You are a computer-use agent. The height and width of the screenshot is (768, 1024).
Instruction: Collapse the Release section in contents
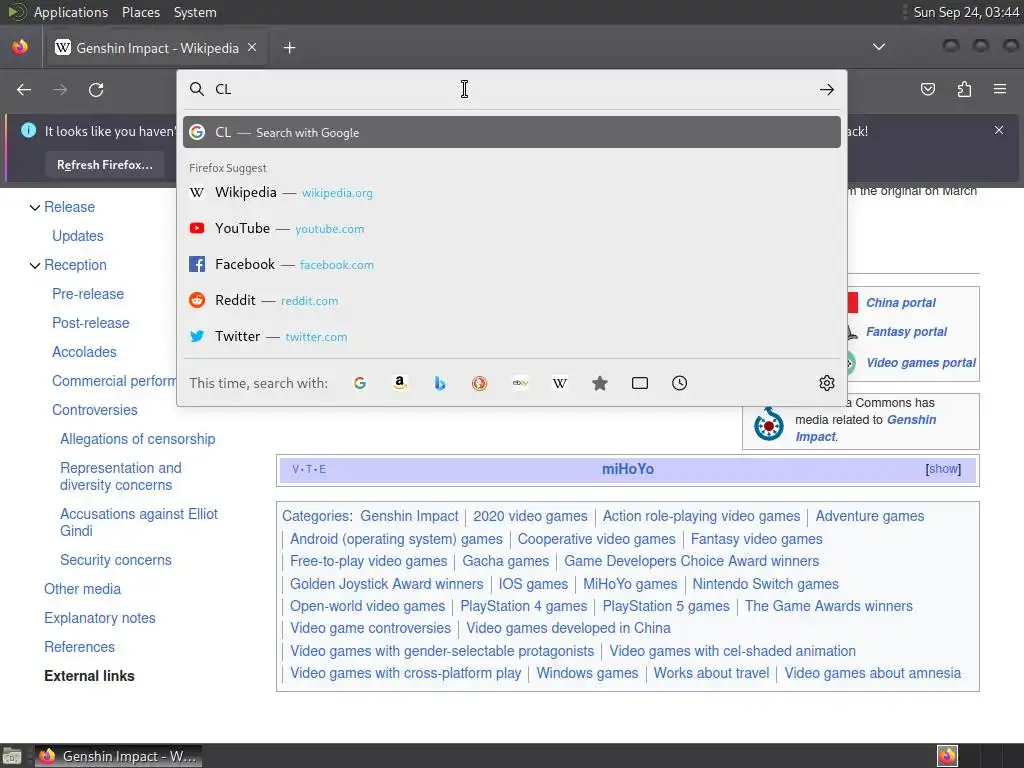35,208
